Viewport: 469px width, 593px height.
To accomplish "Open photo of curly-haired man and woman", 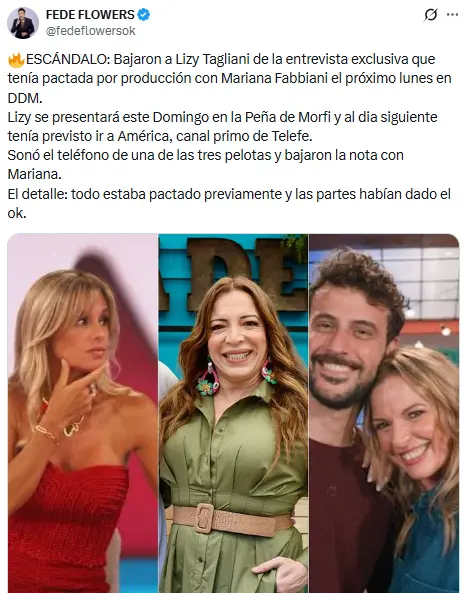I will pyautogui.click(x=384, y=413).
